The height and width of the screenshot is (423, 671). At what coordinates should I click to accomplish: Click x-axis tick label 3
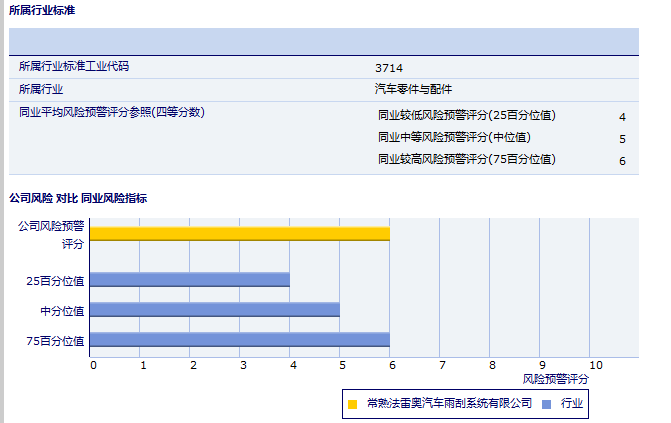coord(243,365)
